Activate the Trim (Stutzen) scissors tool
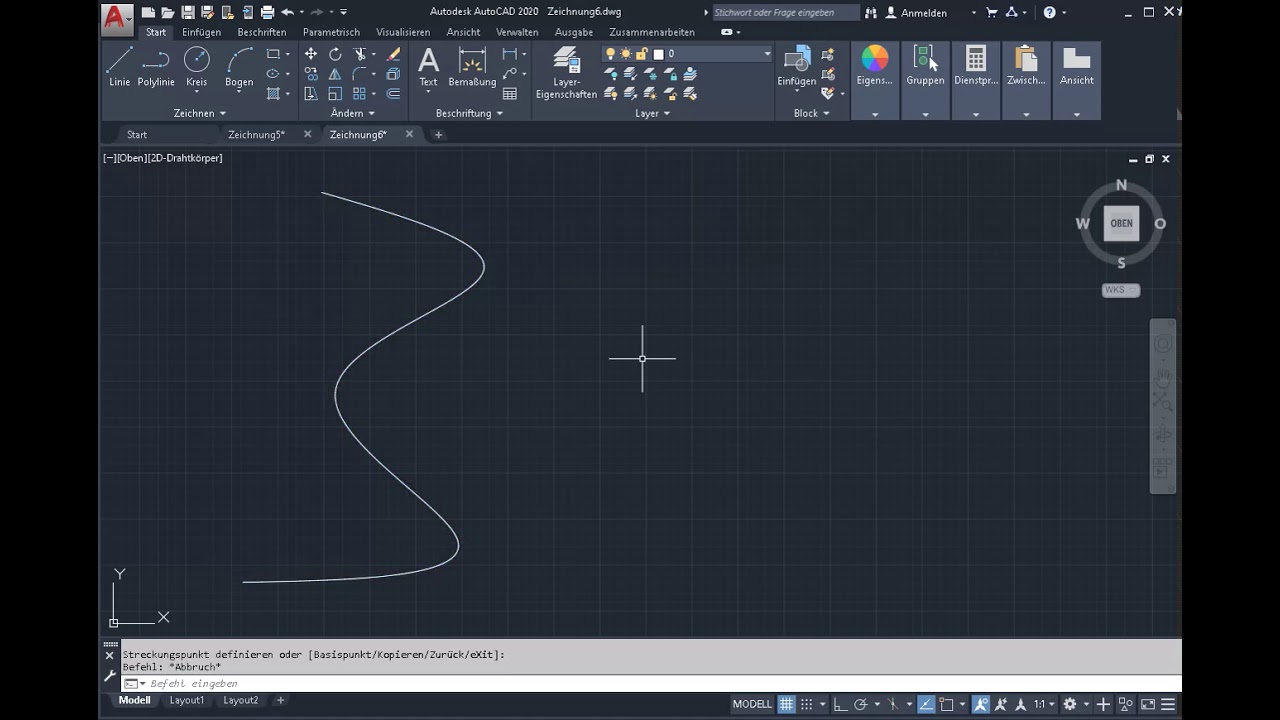 pos(360,54)
